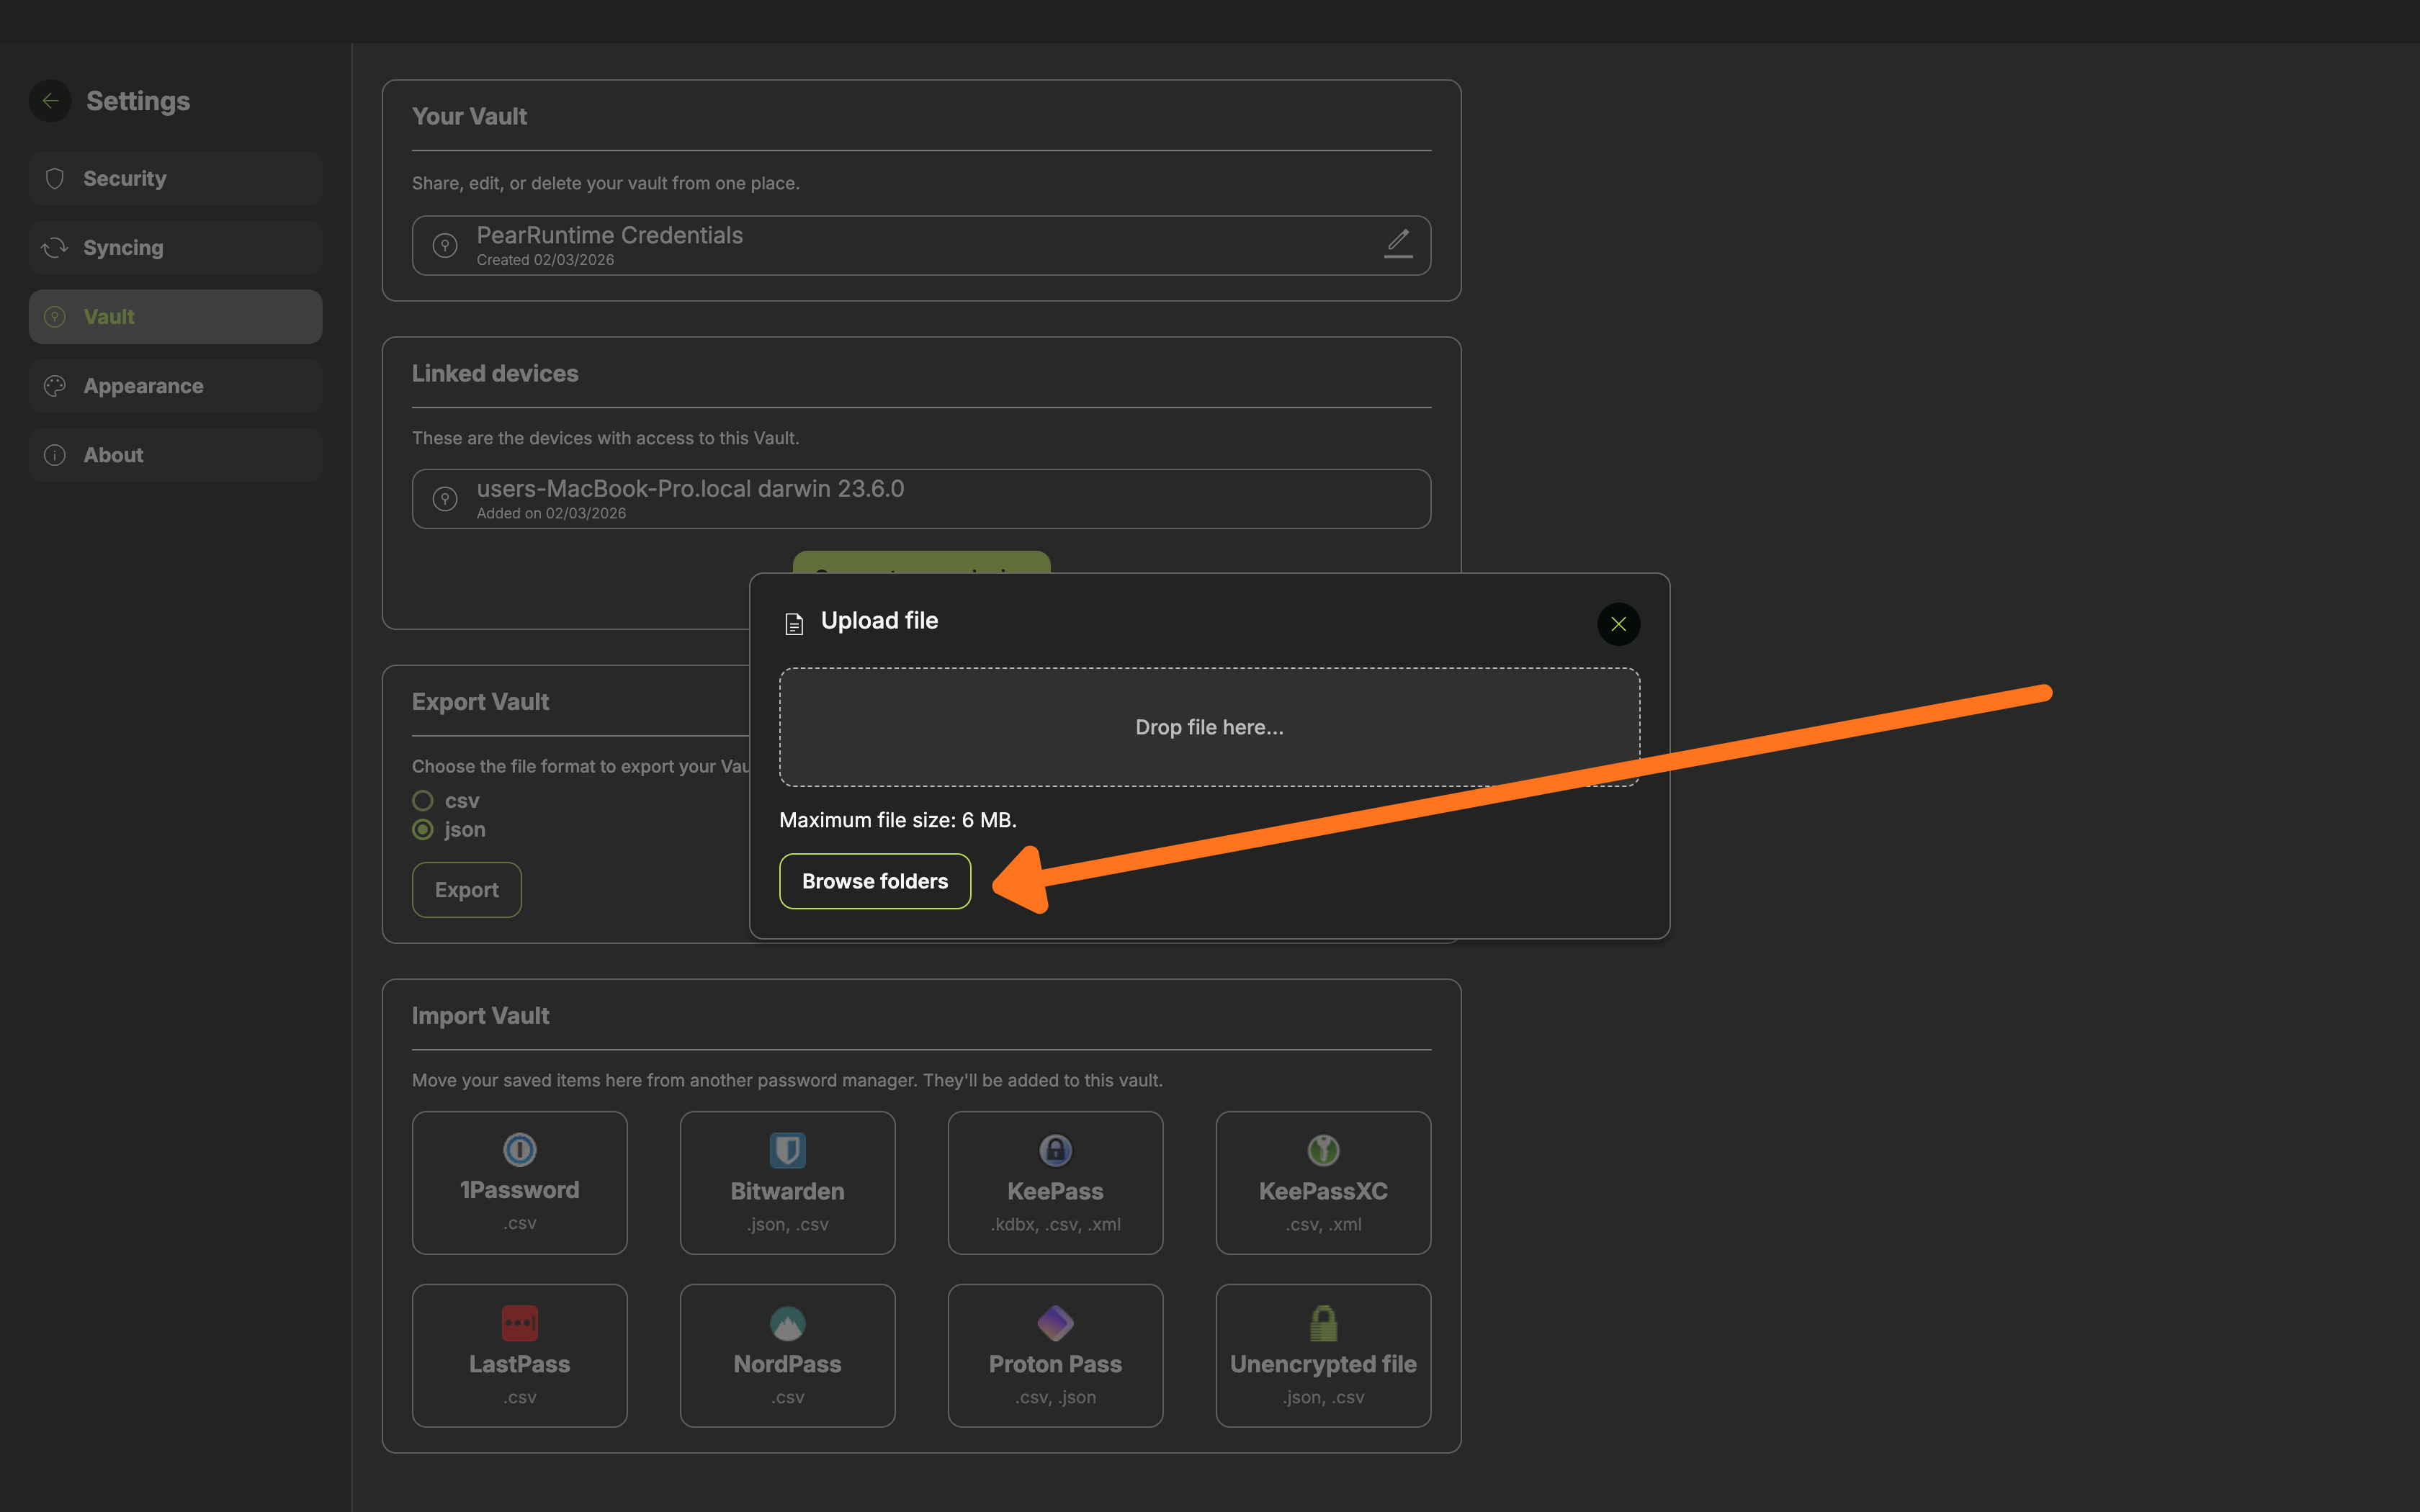Click the Proton Pass diamond icon

pyautogui.click(x=1055, y=1323)
